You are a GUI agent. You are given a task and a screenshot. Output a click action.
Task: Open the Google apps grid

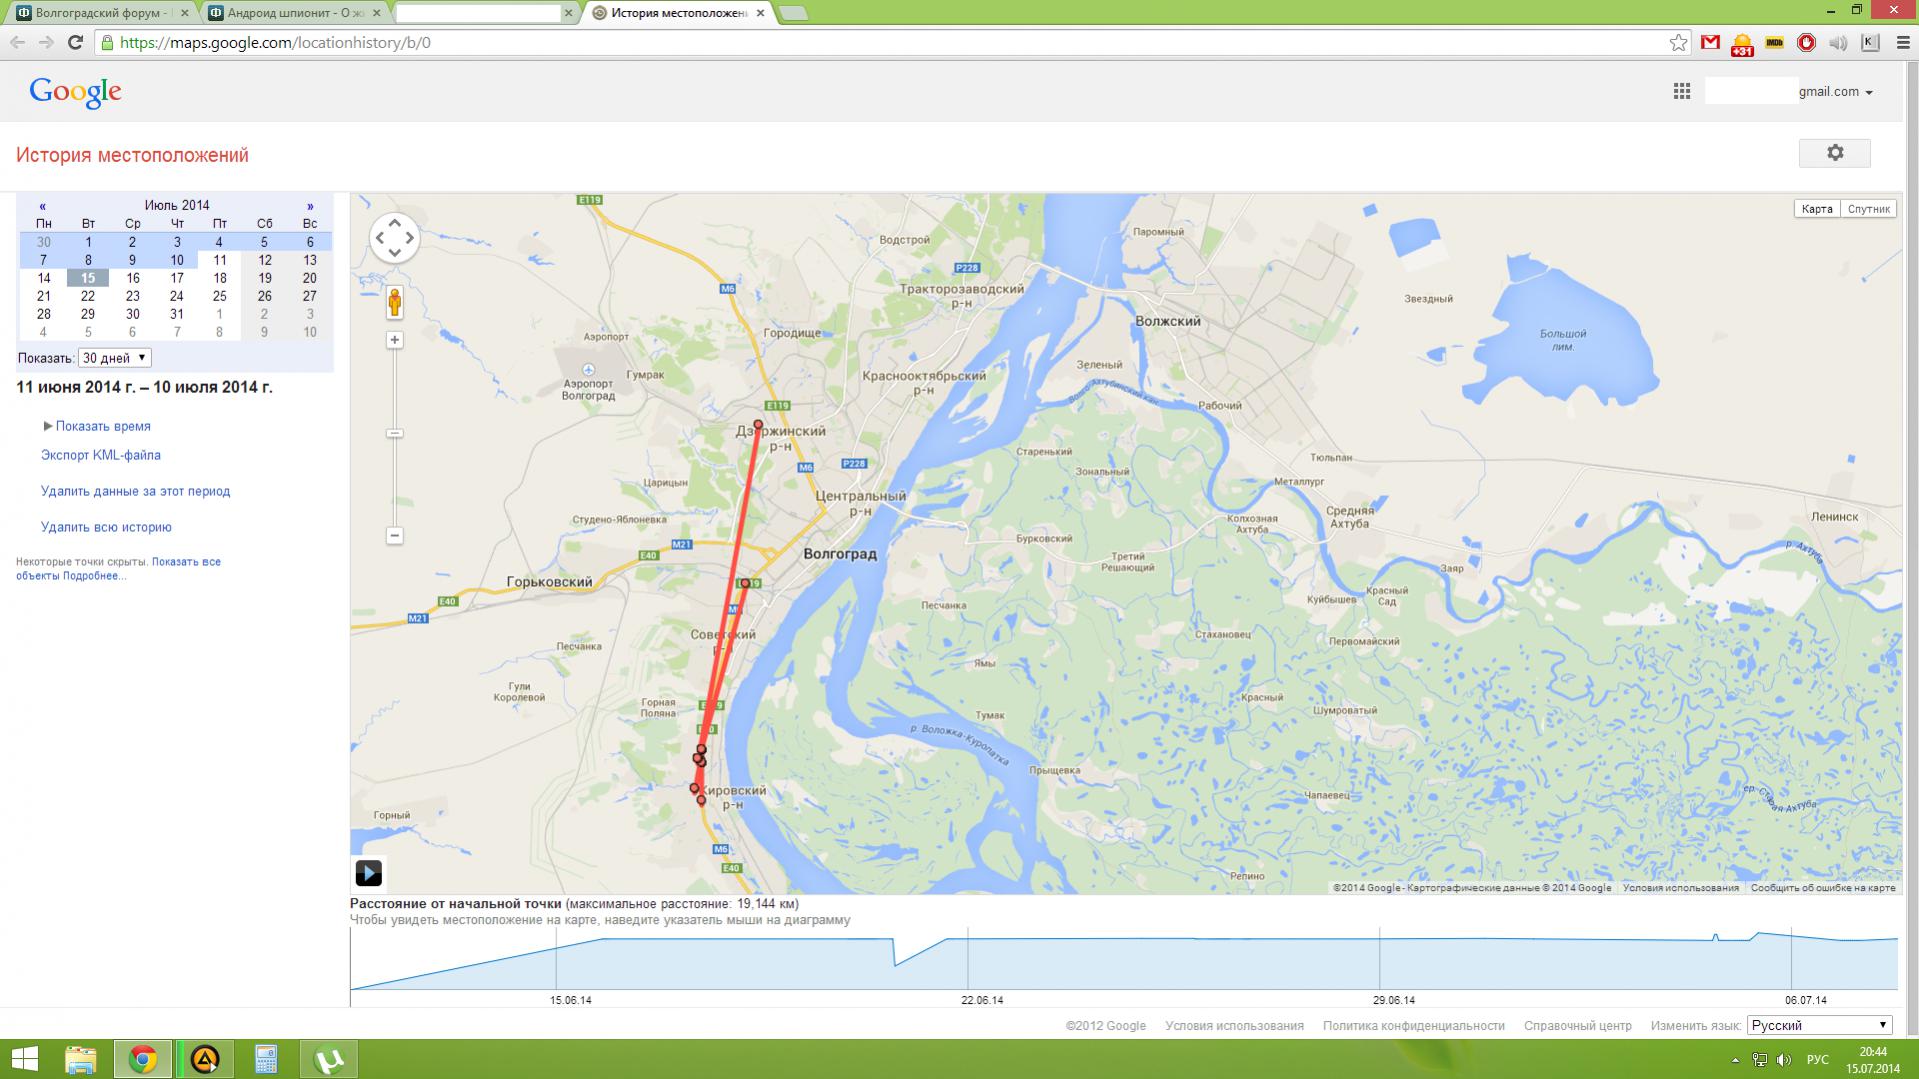[1681, 91]
